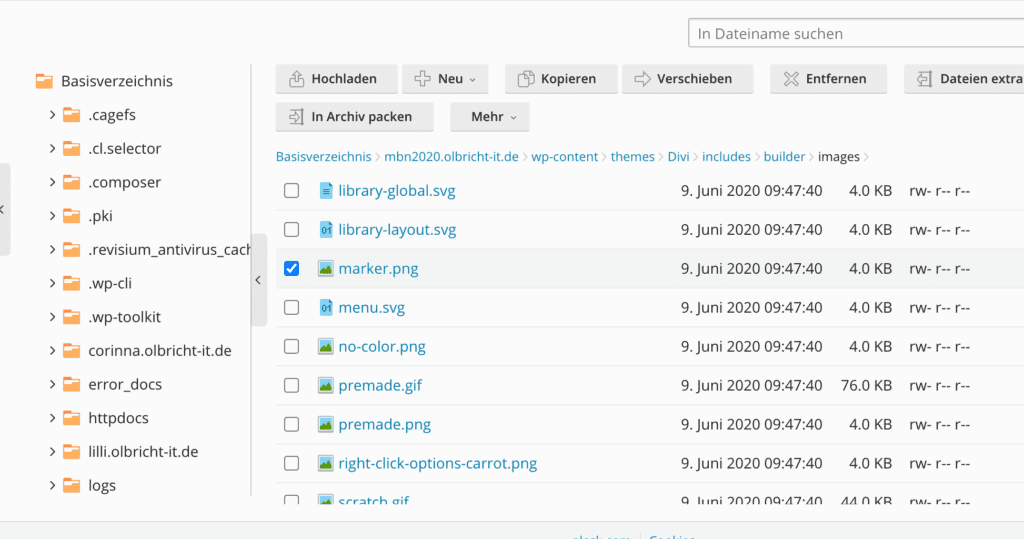Select the no-color.png checkbox
Image resolution: width=1024 pixels, height=539 pixels.
pos(292,347)
